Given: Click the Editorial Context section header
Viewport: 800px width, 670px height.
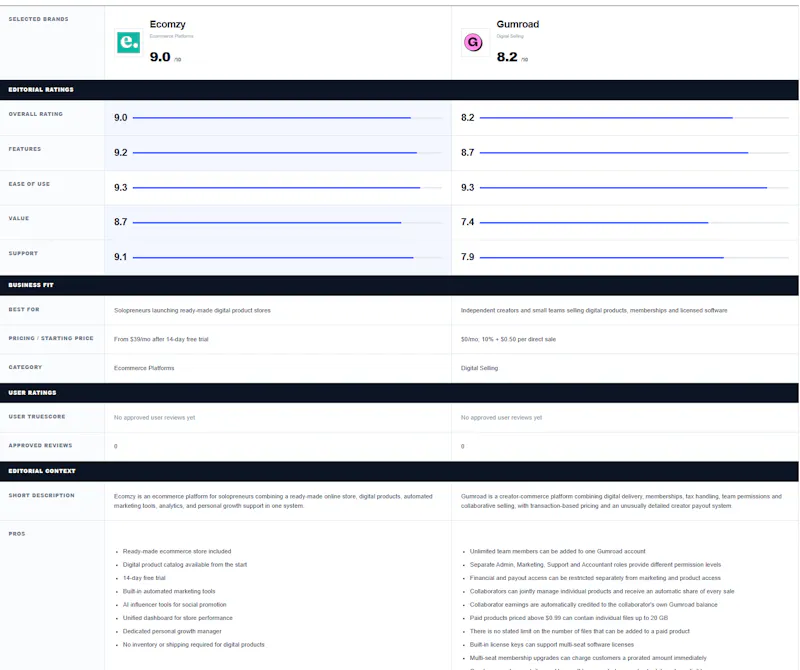Looking at the screenshot, I should coord(399,471).
